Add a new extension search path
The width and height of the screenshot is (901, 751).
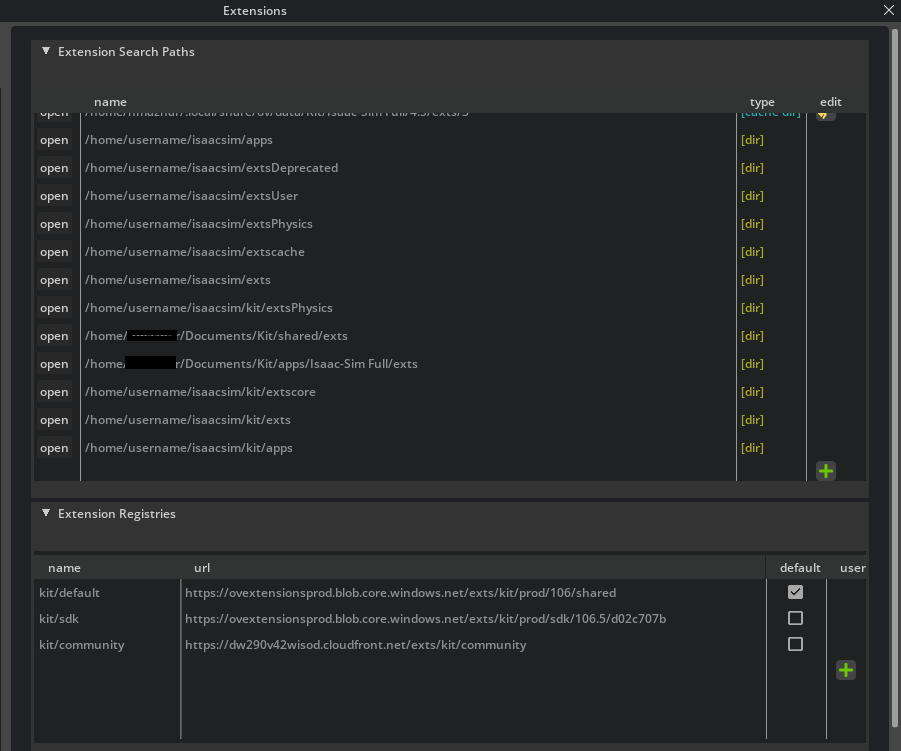click(x=825, y=470)
